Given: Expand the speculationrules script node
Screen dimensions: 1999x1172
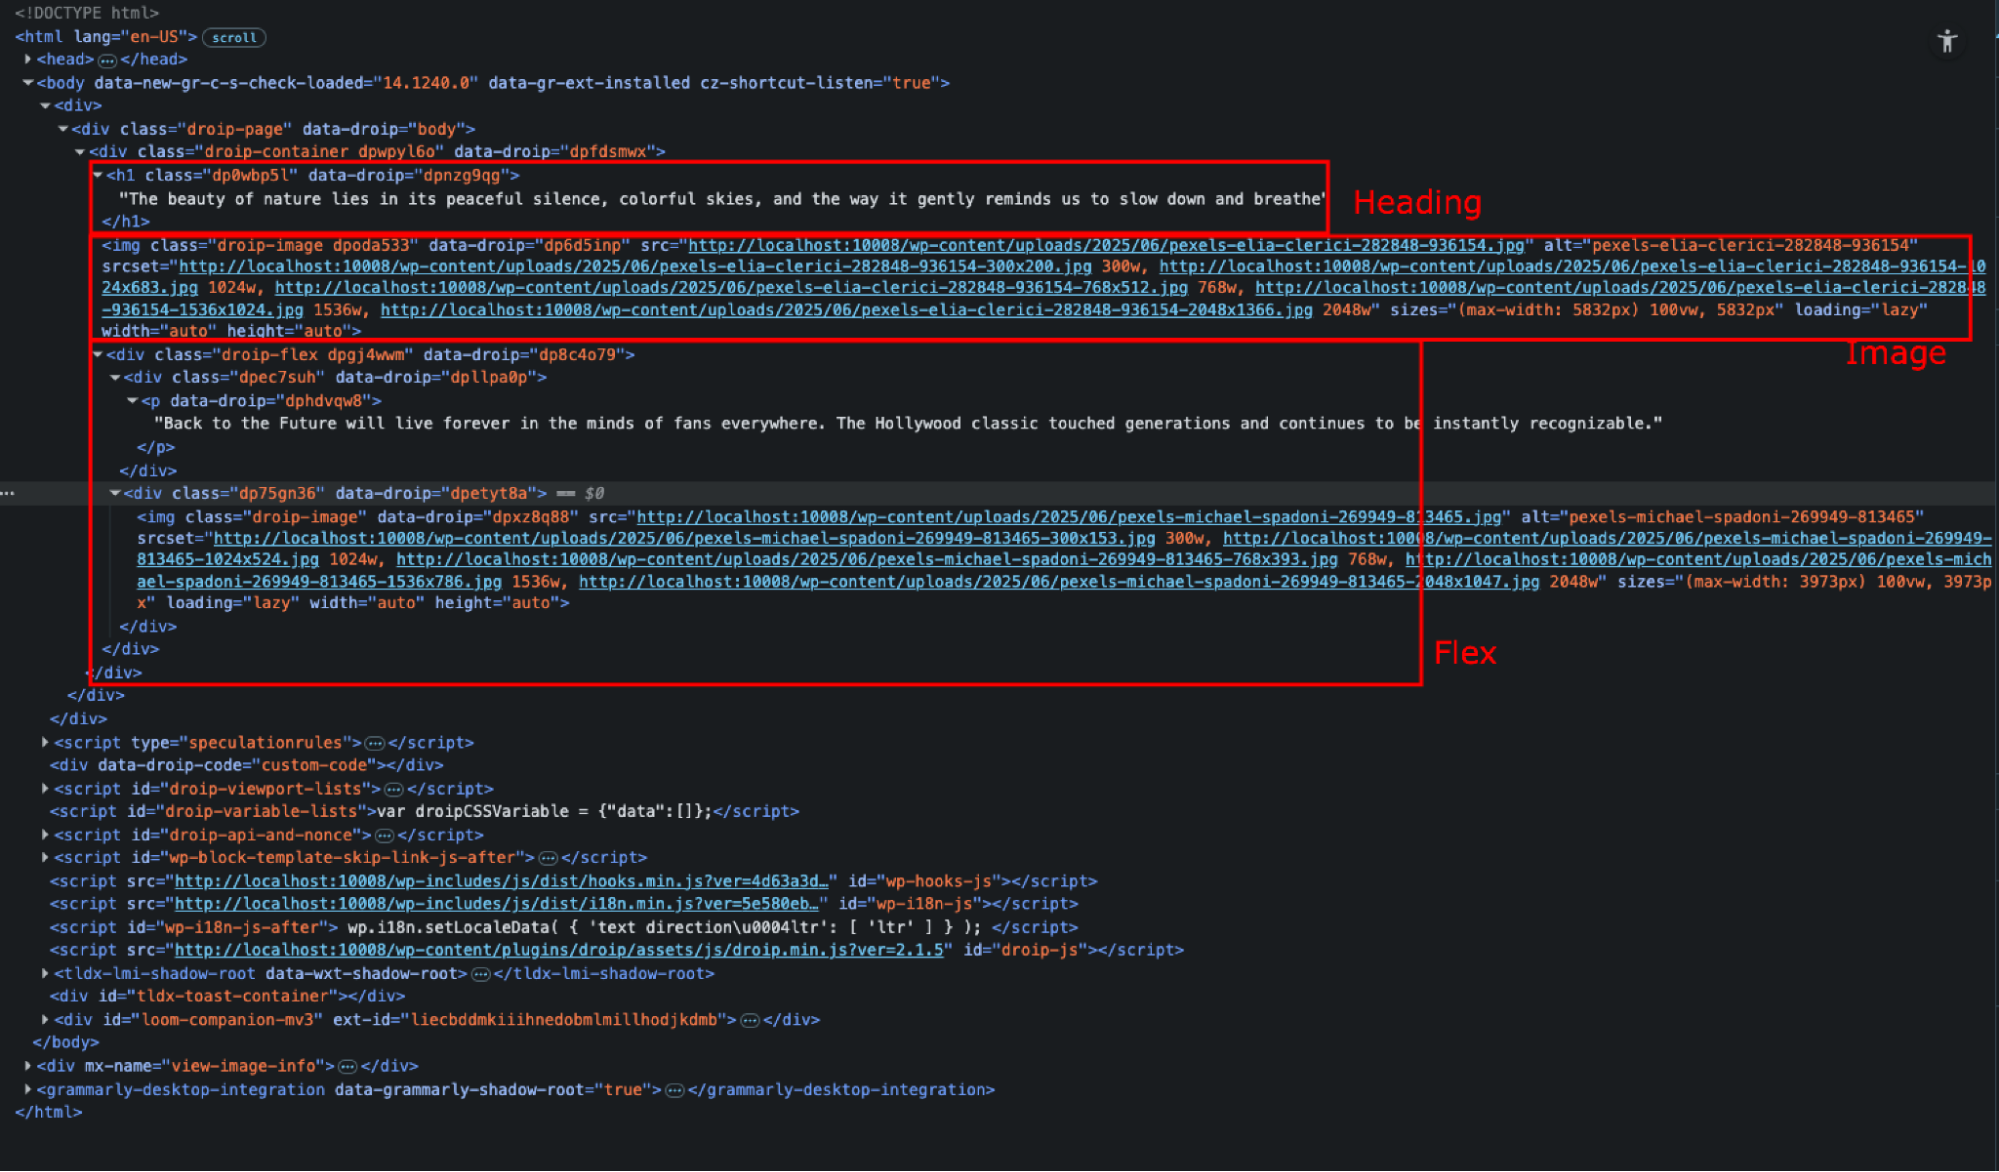Looking at the screenshot, I should [x=44, y=742].
